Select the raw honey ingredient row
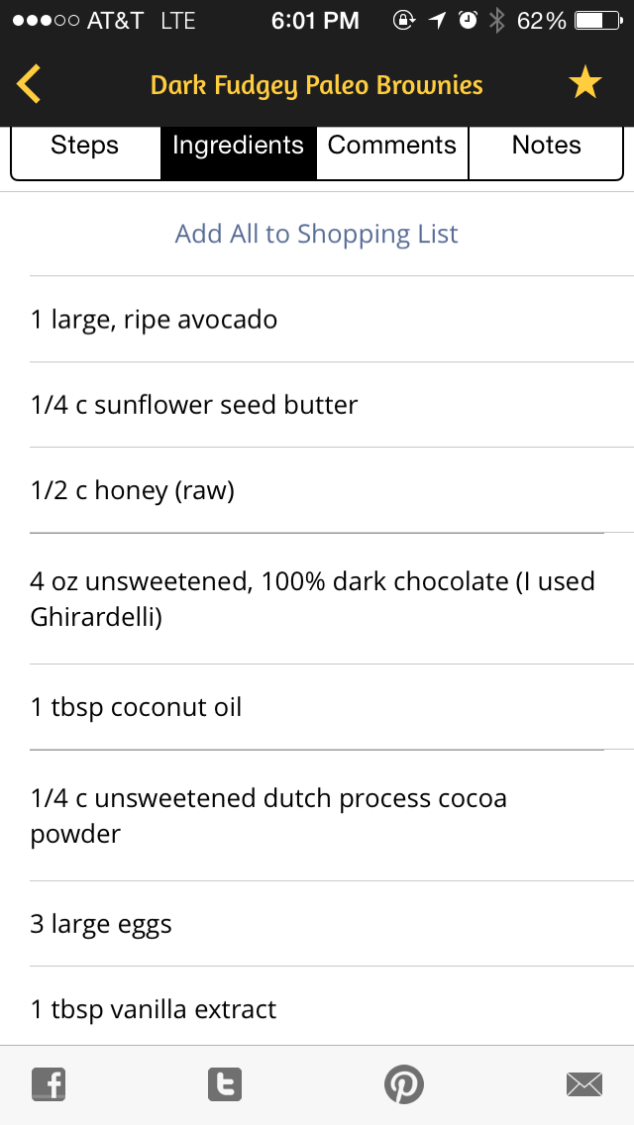Screen dimensions: 634x1125 tap(317, 491)
